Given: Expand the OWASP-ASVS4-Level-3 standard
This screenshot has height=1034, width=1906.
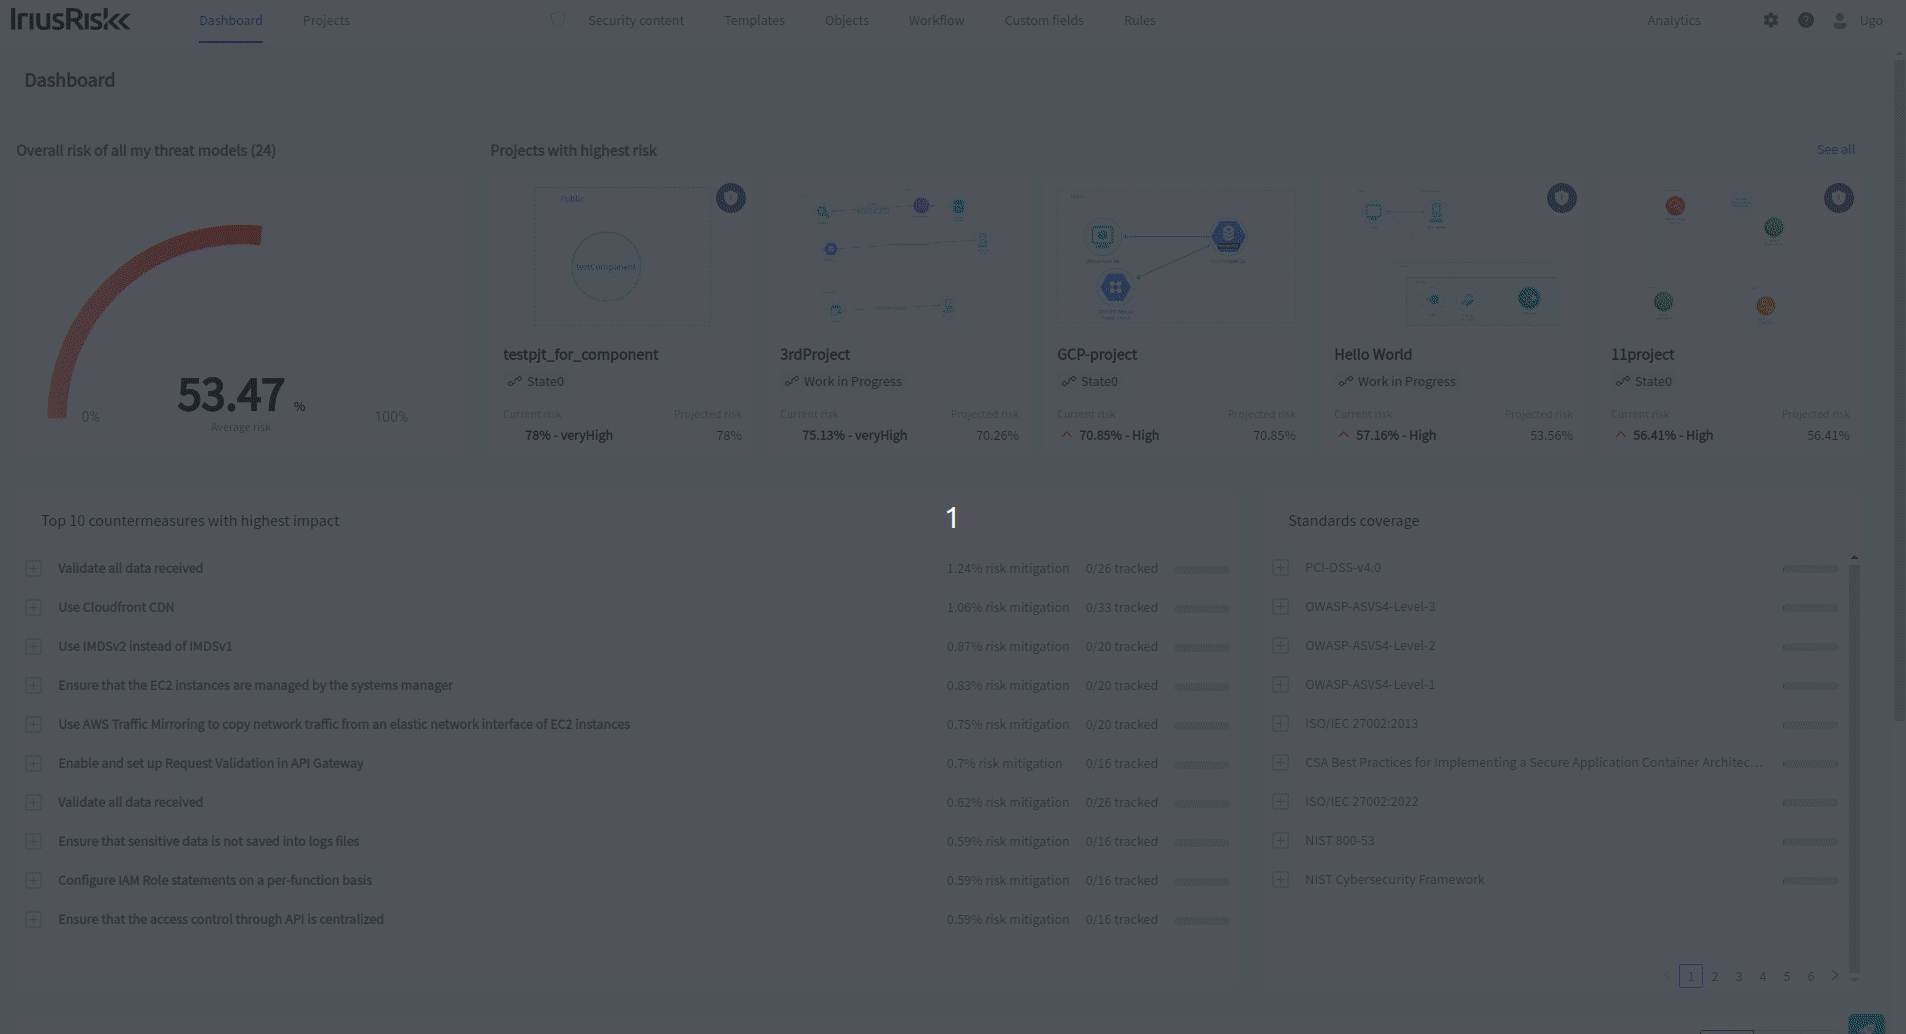Looking at the screenshot, I should (1281, 606).
